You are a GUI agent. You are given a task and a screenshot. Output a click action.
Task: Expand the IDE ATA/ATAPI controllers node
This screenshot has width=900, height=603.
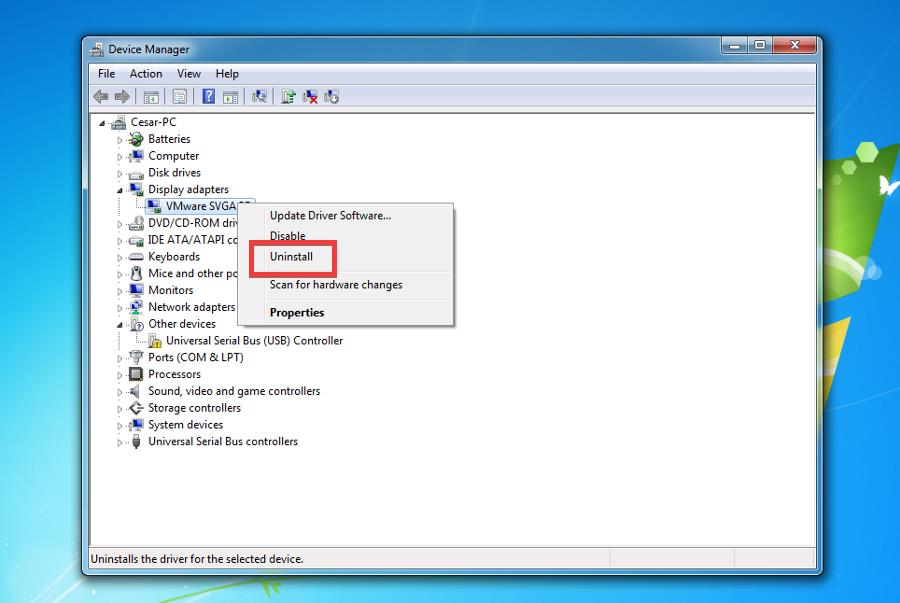click(x=119, y=240)
